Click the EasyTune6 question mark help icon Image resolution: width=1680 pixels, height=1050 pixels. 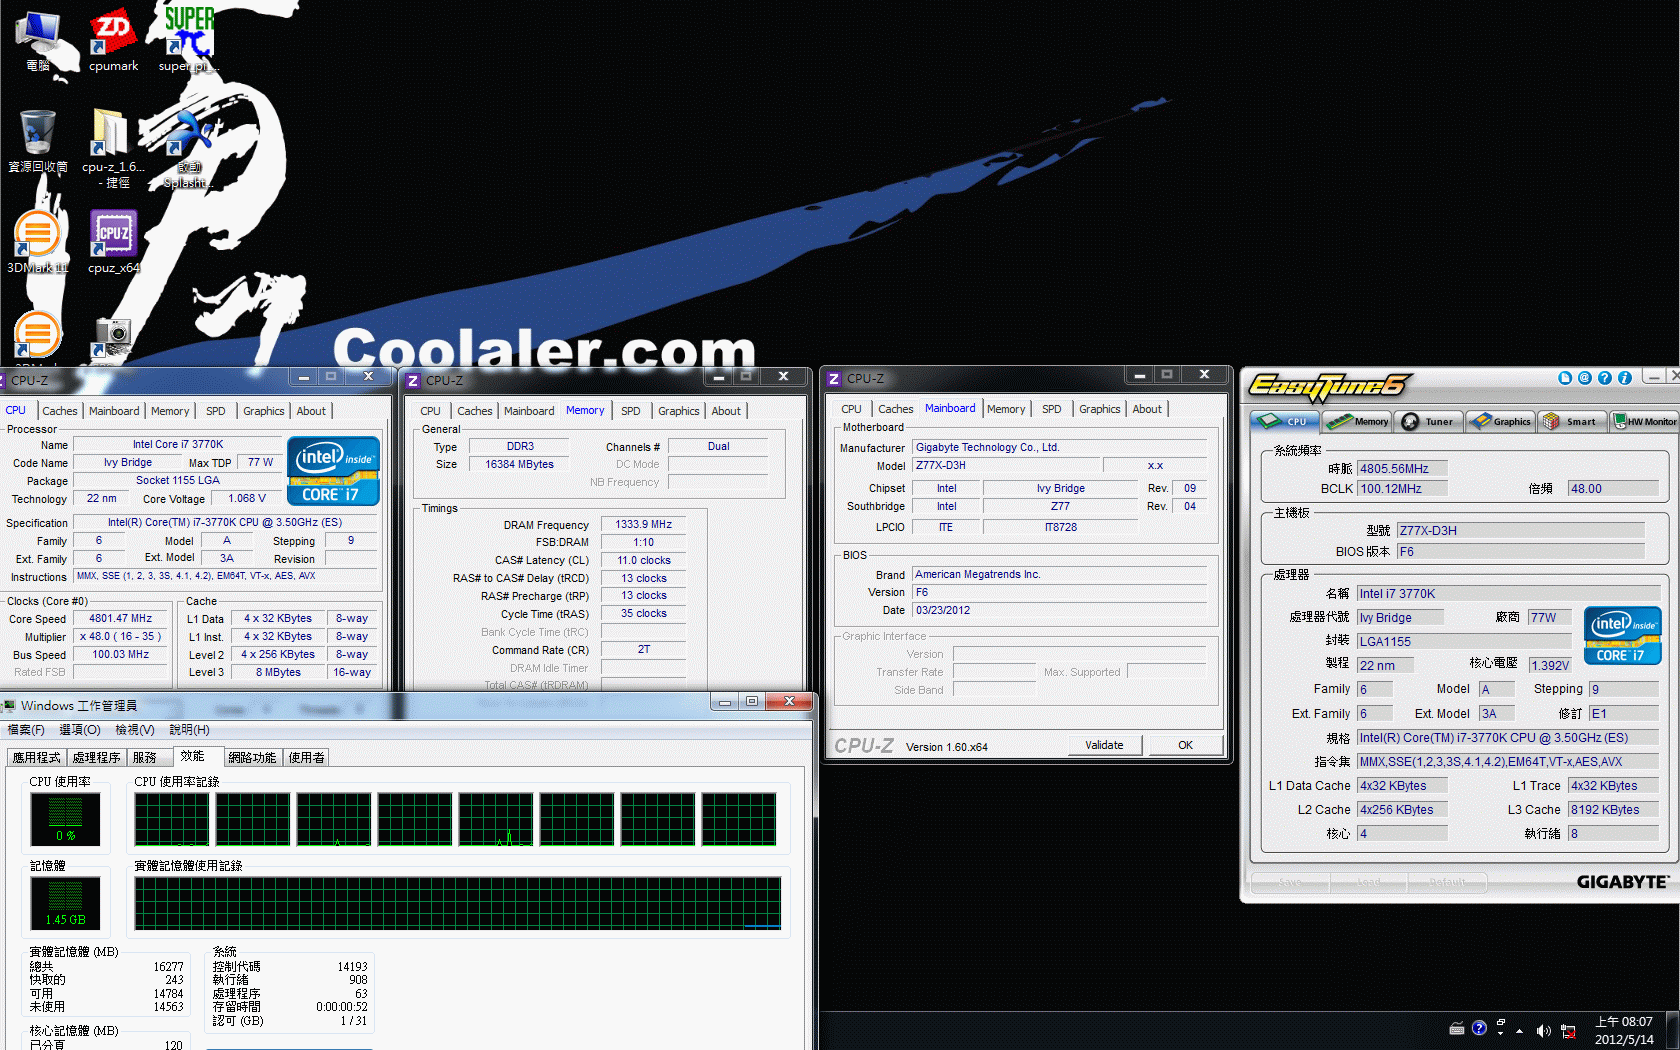click(1605, 378)
